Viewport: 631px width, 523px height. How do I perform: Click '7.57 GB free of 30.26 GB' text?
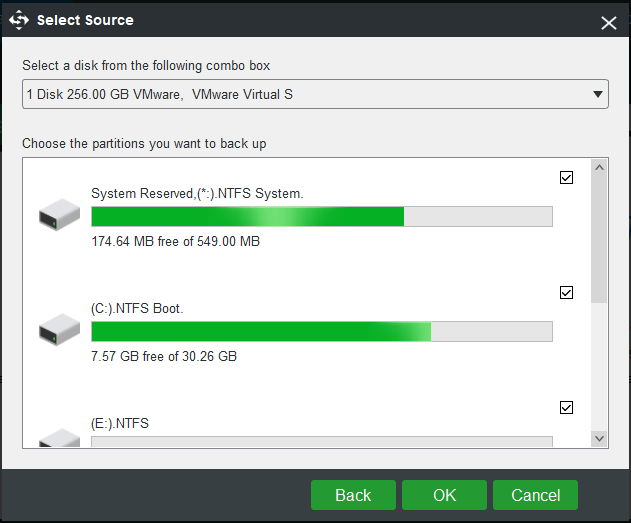(164, 356)
